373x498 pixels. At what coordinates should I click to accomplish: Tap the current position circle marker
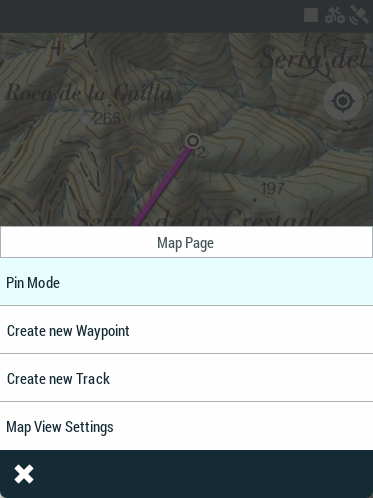point(192,141)
